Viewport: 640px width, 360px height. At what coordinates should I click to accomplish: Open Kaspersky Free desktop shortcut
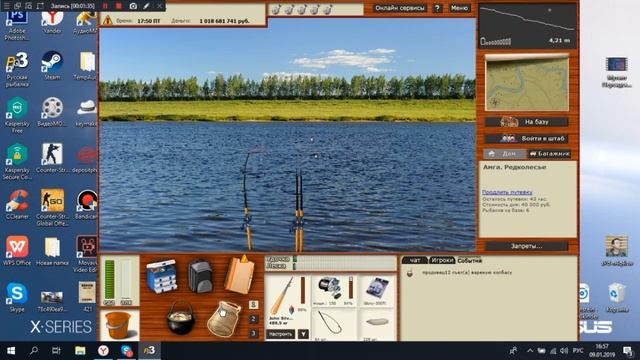[17, 116]
